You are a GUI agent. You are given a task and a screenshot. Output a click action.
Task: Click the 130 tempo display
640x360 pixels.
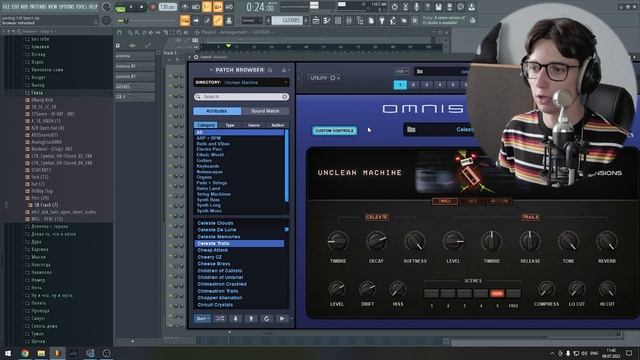pyautogui.click(x=167, y=7)
